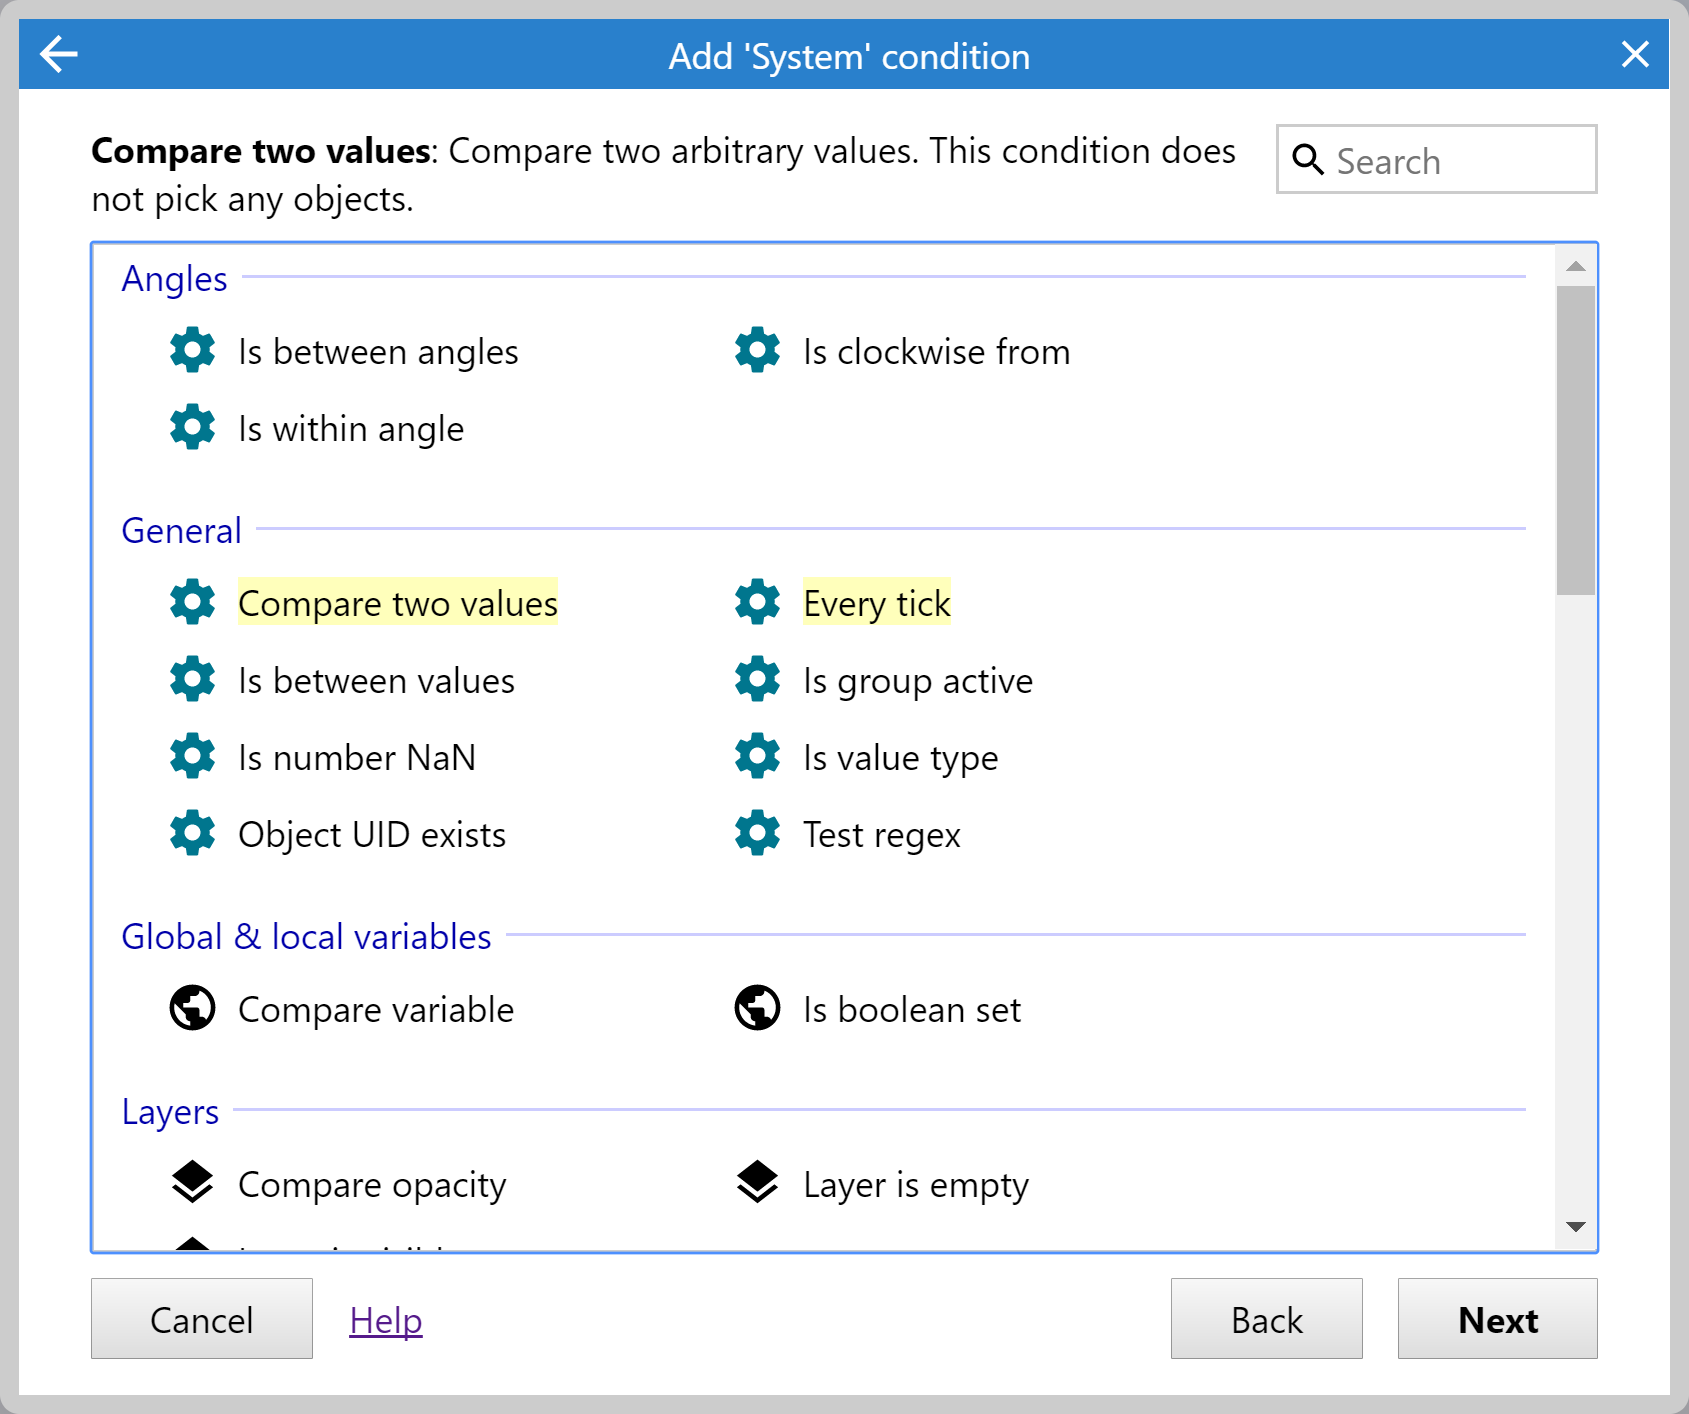This screenshot has width=1689, height=1414.
Task: Click the layers icon beside Layer is empty
Action: click(x=757, y=1183)
